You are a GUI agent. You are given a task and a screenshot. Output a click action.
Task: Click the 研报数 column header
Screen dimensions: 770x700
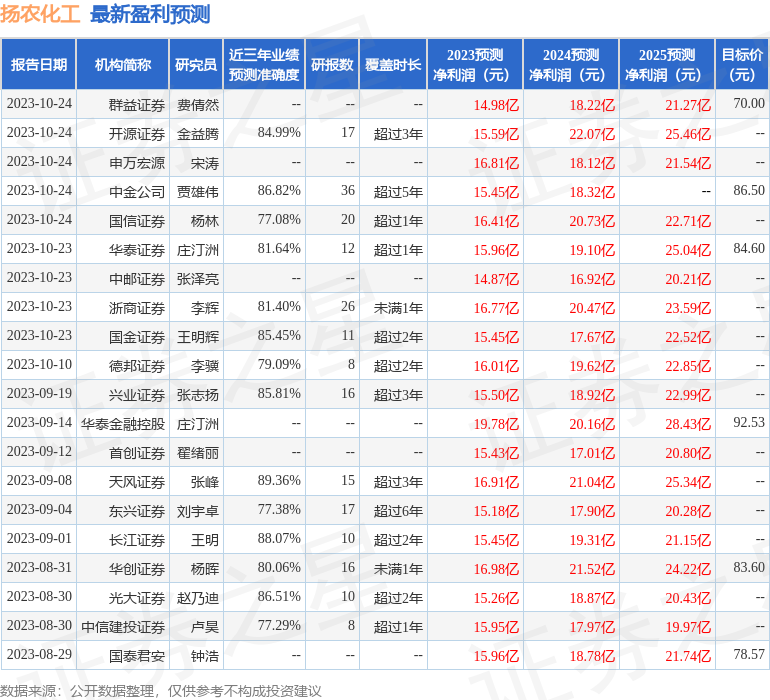(332, 64)
